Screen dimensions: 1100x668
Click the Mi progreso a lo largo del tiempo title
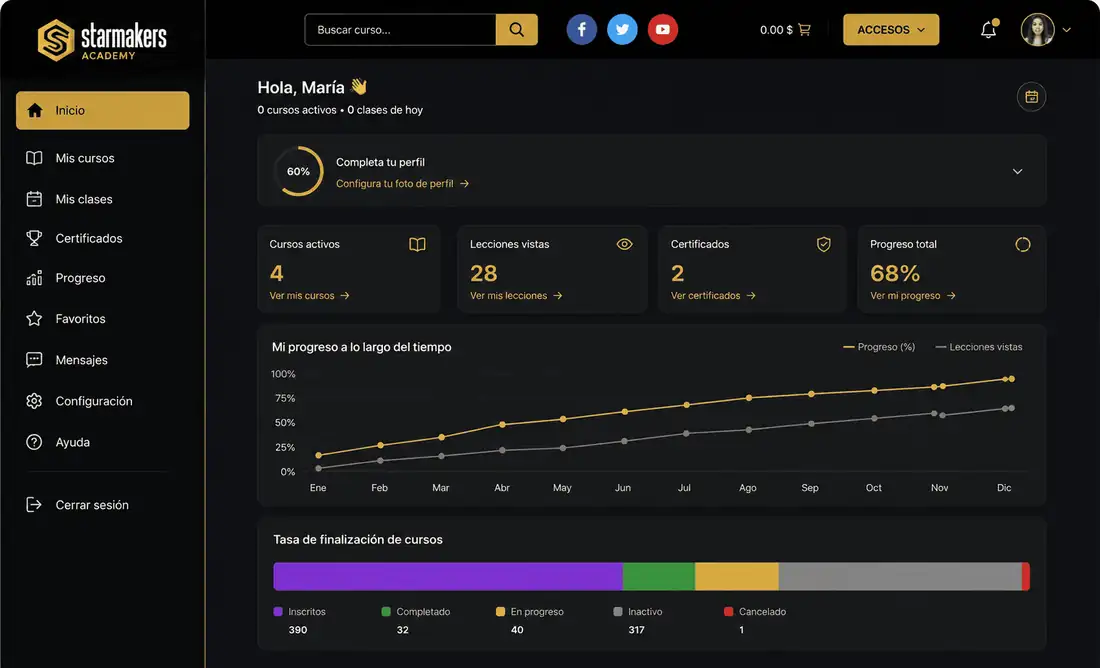point(361,347)
